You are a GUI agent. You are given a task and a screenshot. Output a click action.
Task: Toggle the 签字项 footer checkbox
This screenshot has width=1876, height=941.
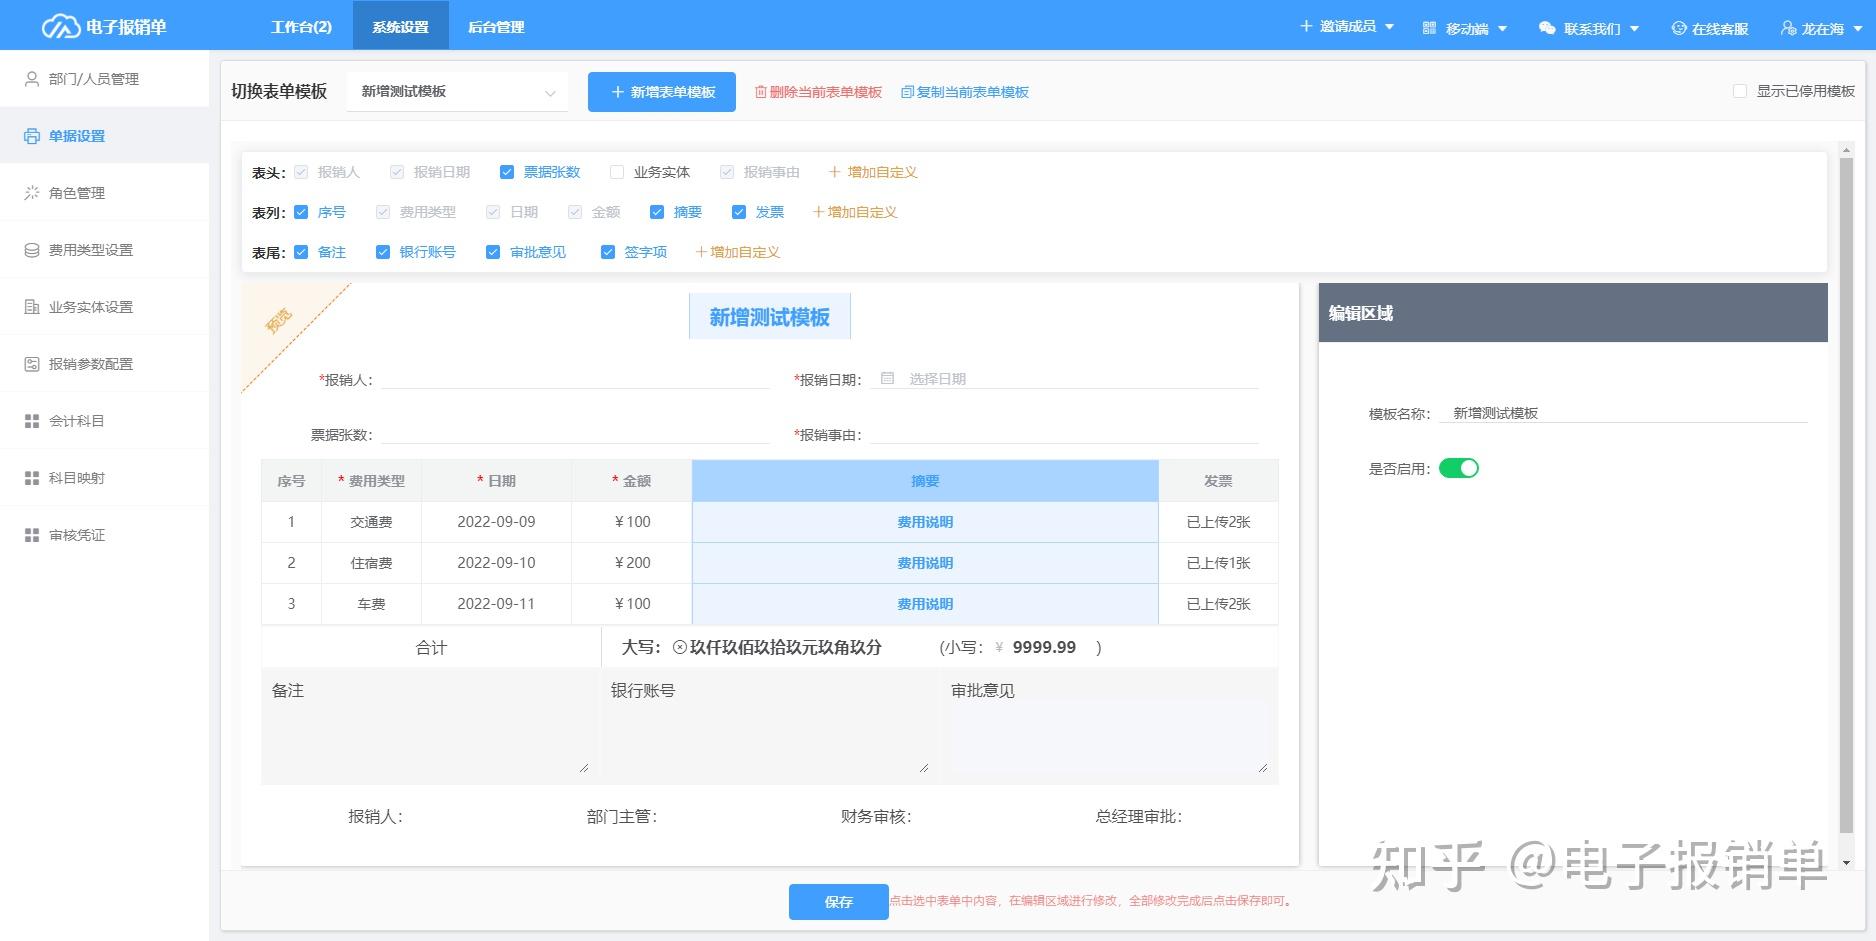pos(607,252)
